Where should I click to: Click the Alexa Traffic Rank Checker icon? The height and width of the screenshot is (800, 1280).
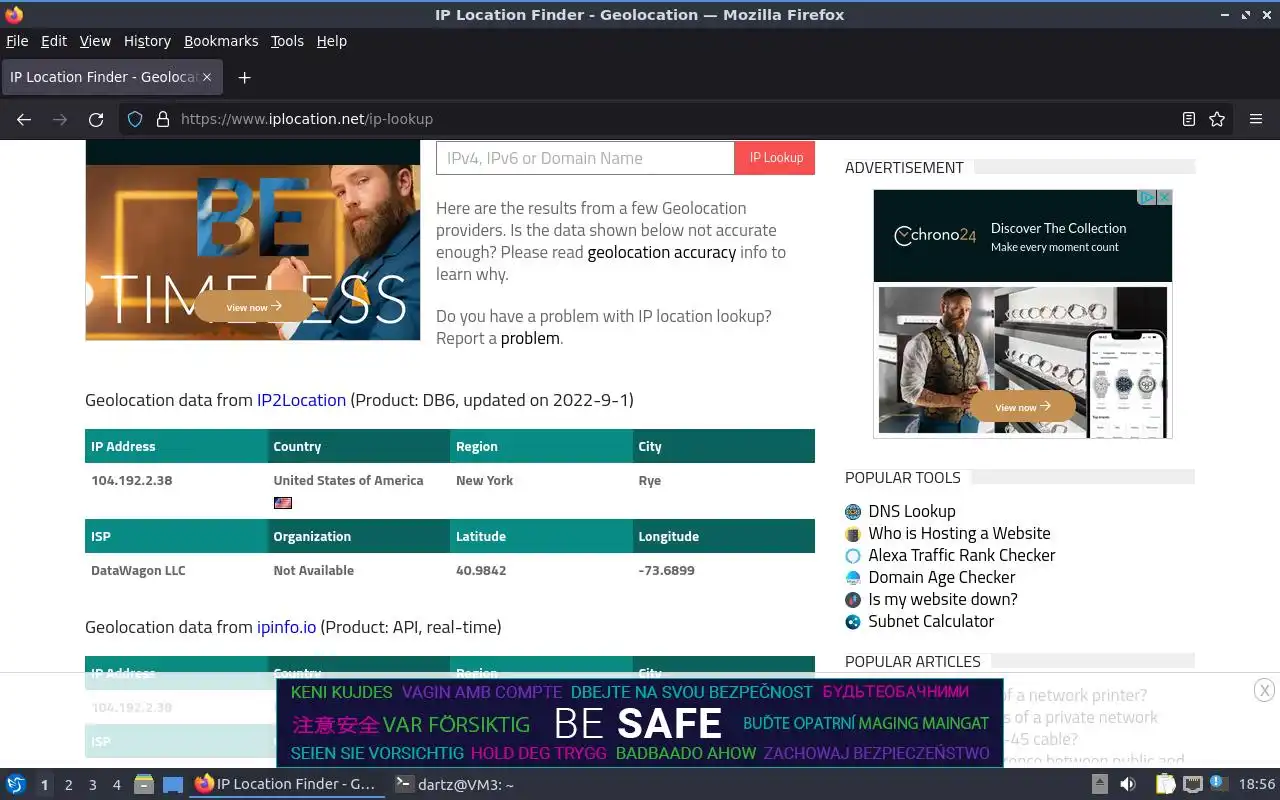coord(853,556)
